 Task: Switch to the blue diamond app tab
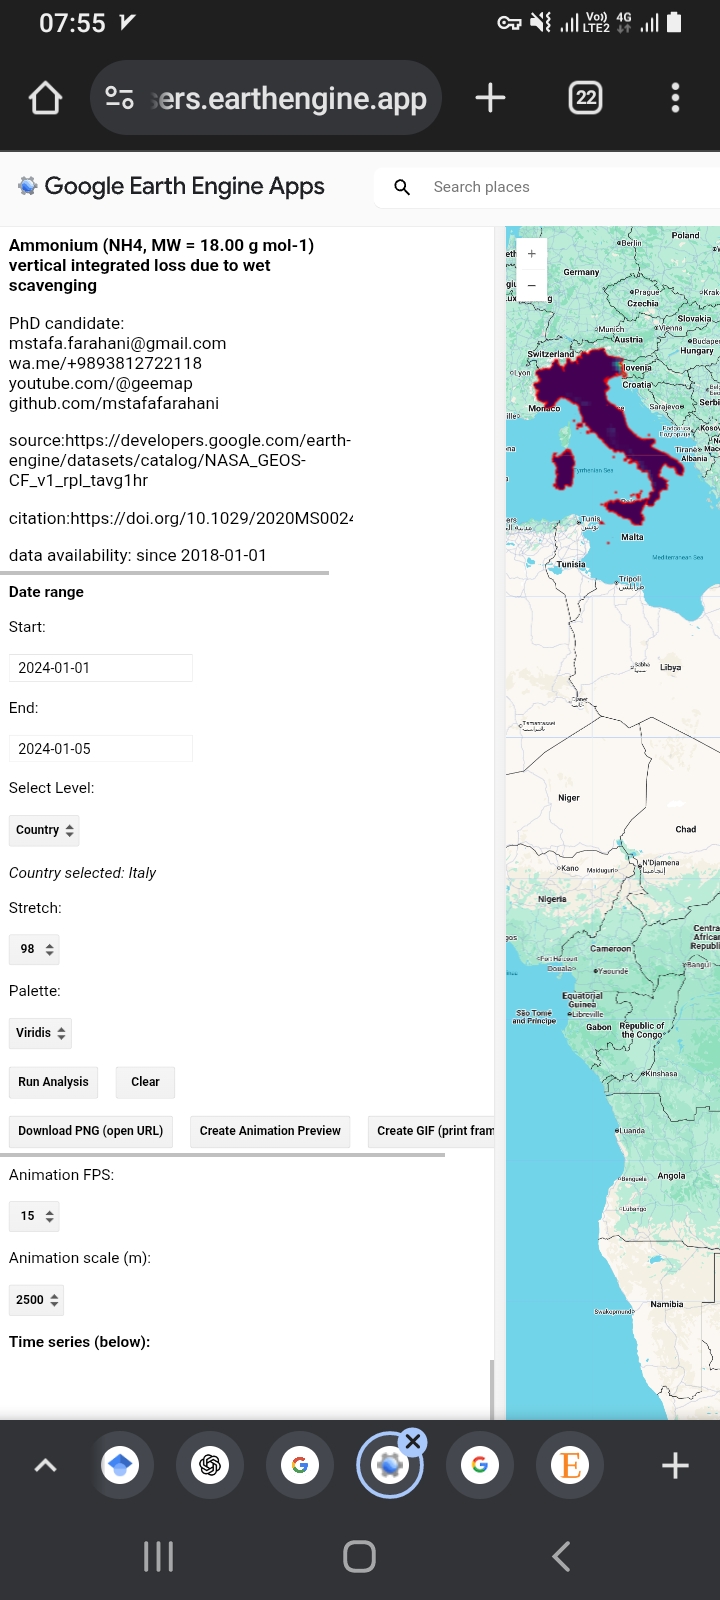click(120, 1466)
